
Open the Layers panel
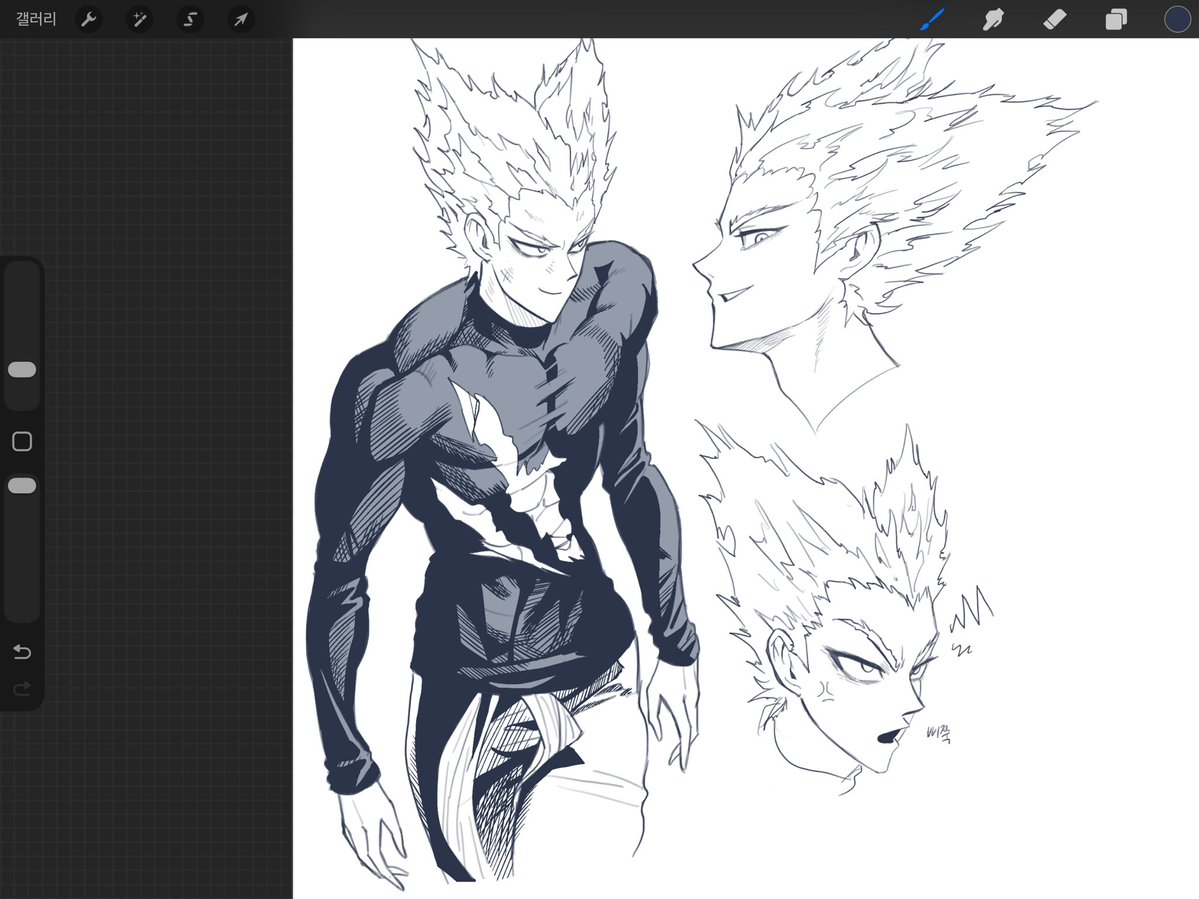[1116, 19]
